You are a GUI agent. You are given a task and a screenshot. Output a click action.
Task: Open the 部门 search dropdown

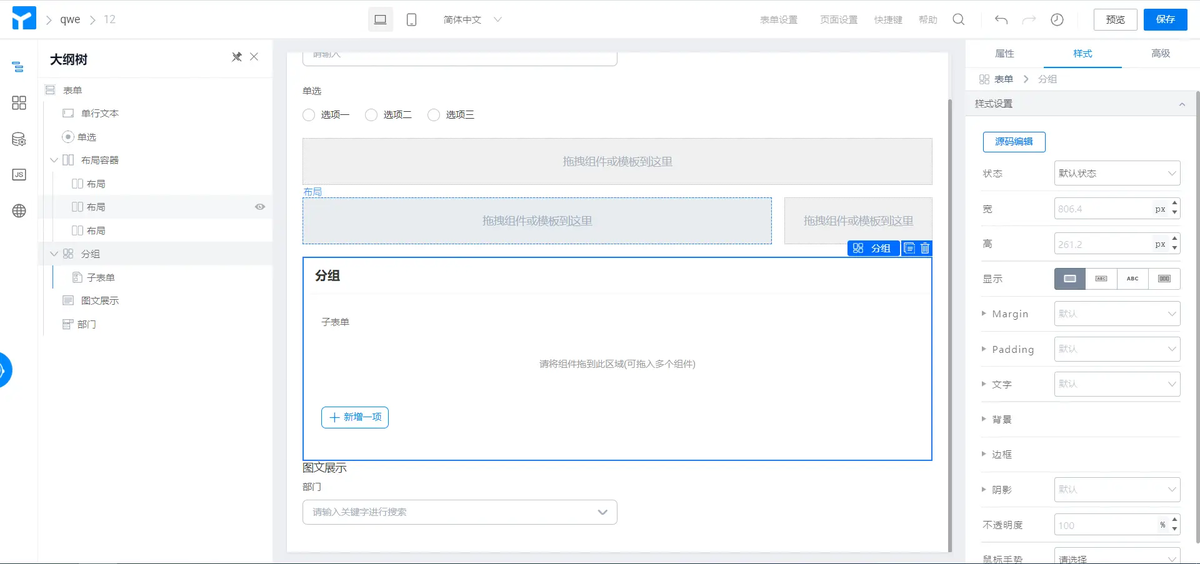(x=460, y=512)
